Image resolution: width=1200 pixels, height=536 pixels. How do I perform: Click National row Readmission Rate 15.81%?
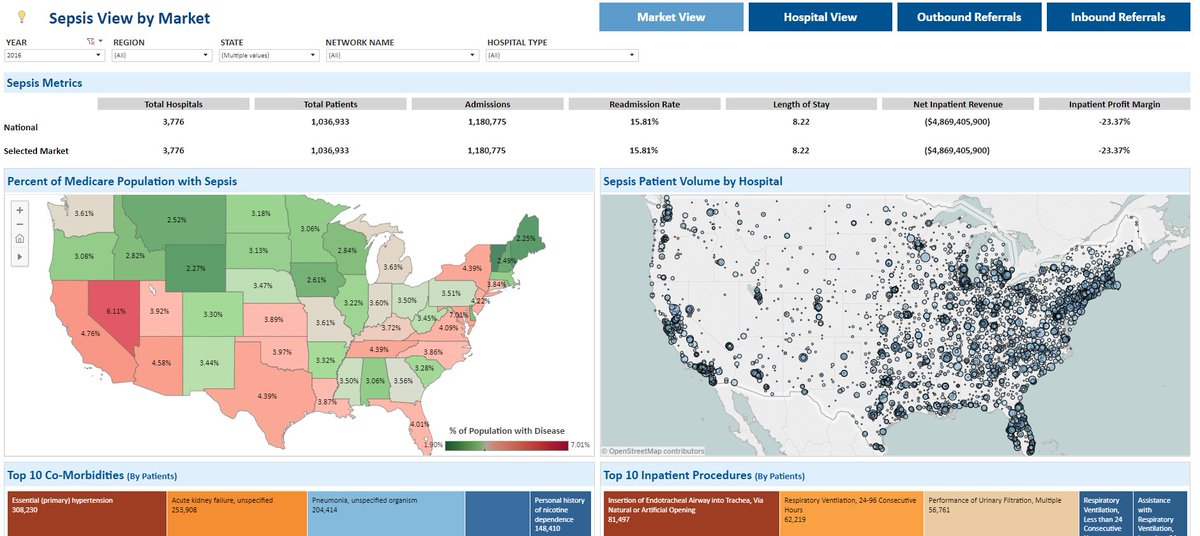point(644,121)
